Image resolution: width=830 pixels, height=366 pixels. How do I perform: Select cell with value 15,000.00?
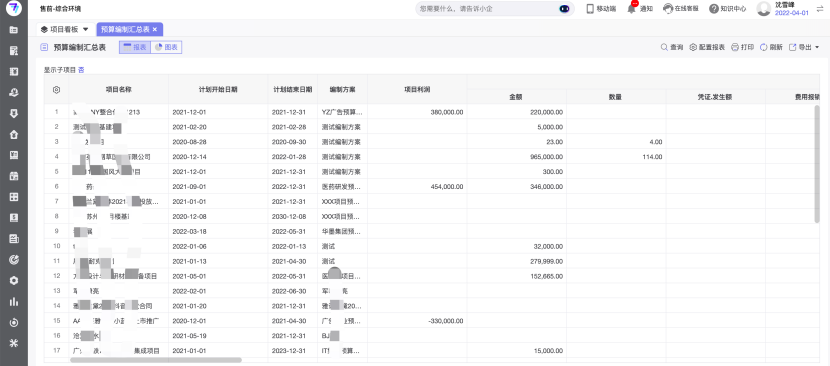517,351
